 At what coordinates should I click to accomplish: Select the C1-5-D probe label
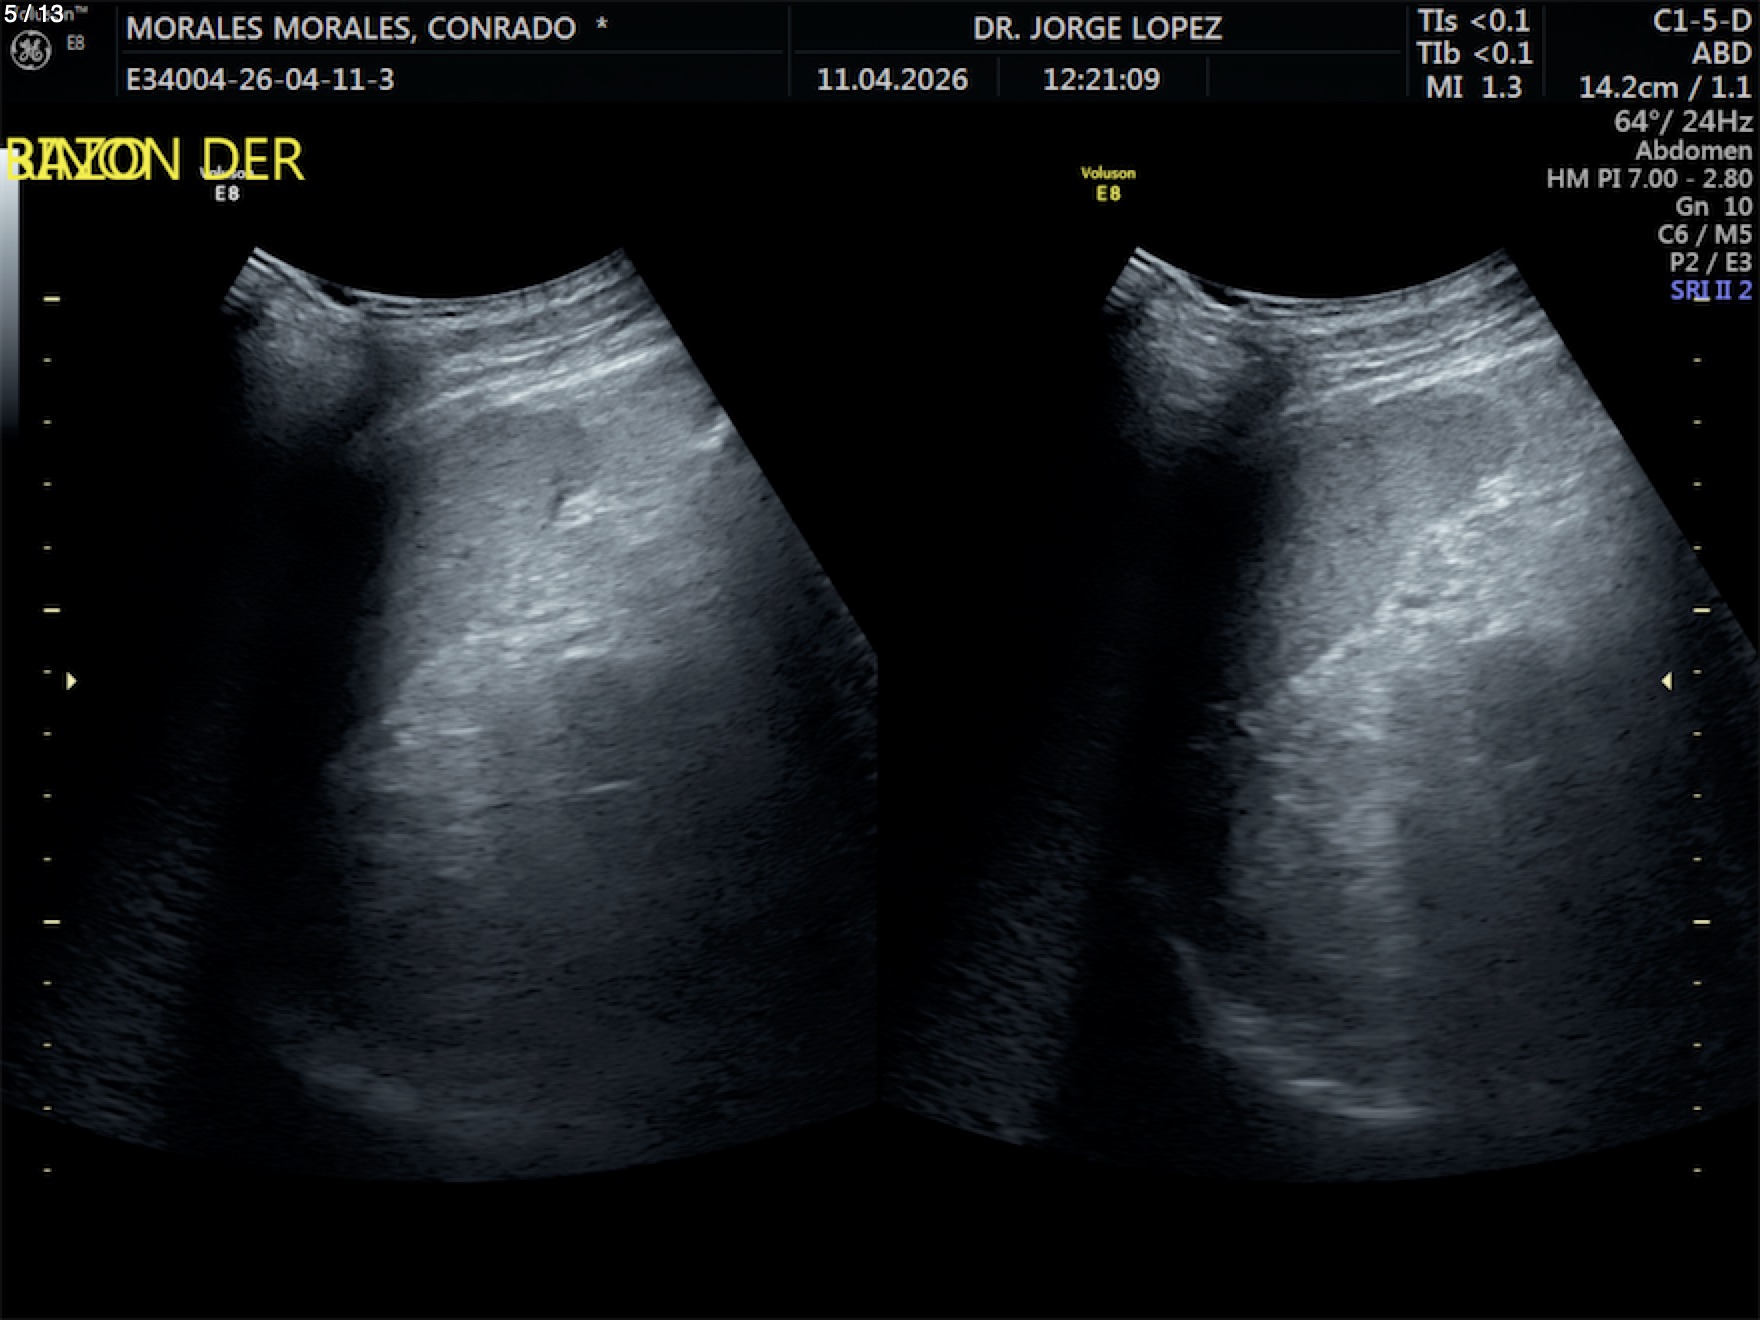pyautogui.click(x=1701, y=22)
